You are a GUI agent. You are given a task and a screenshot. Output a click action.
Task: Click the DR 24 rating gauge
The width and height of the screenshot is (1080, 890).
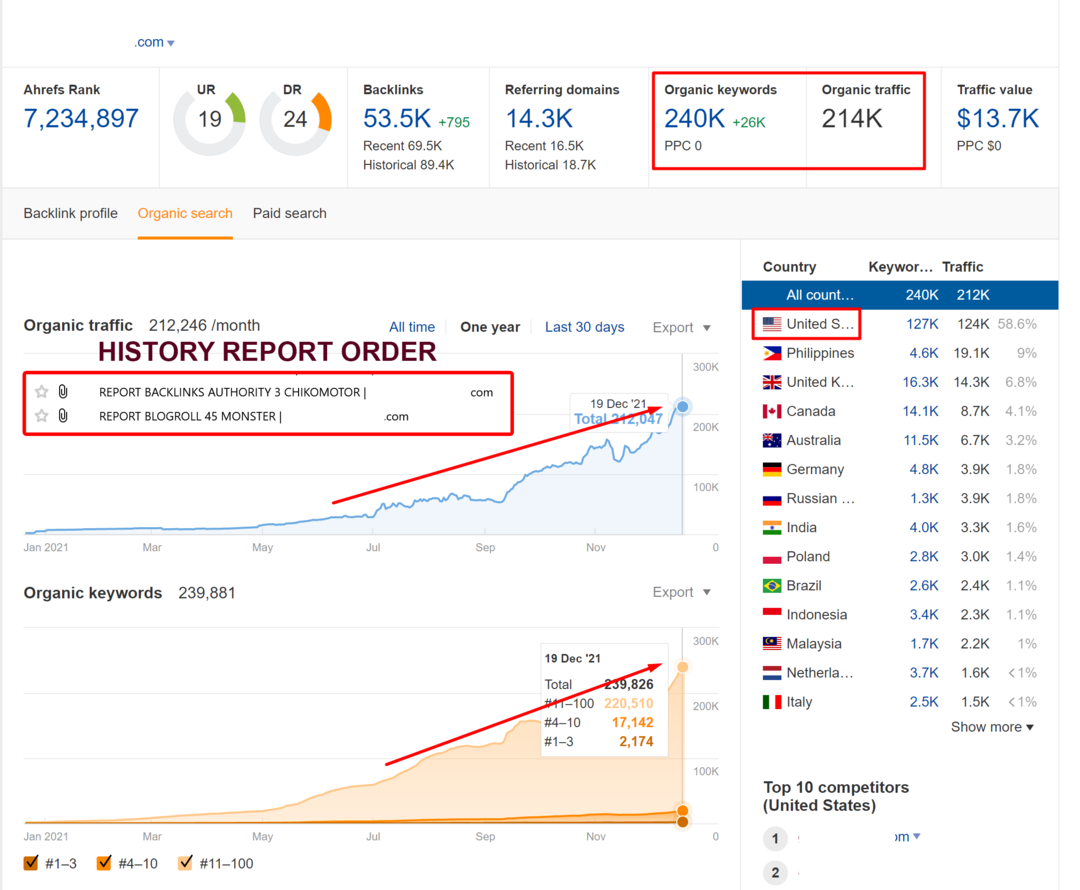295,120
